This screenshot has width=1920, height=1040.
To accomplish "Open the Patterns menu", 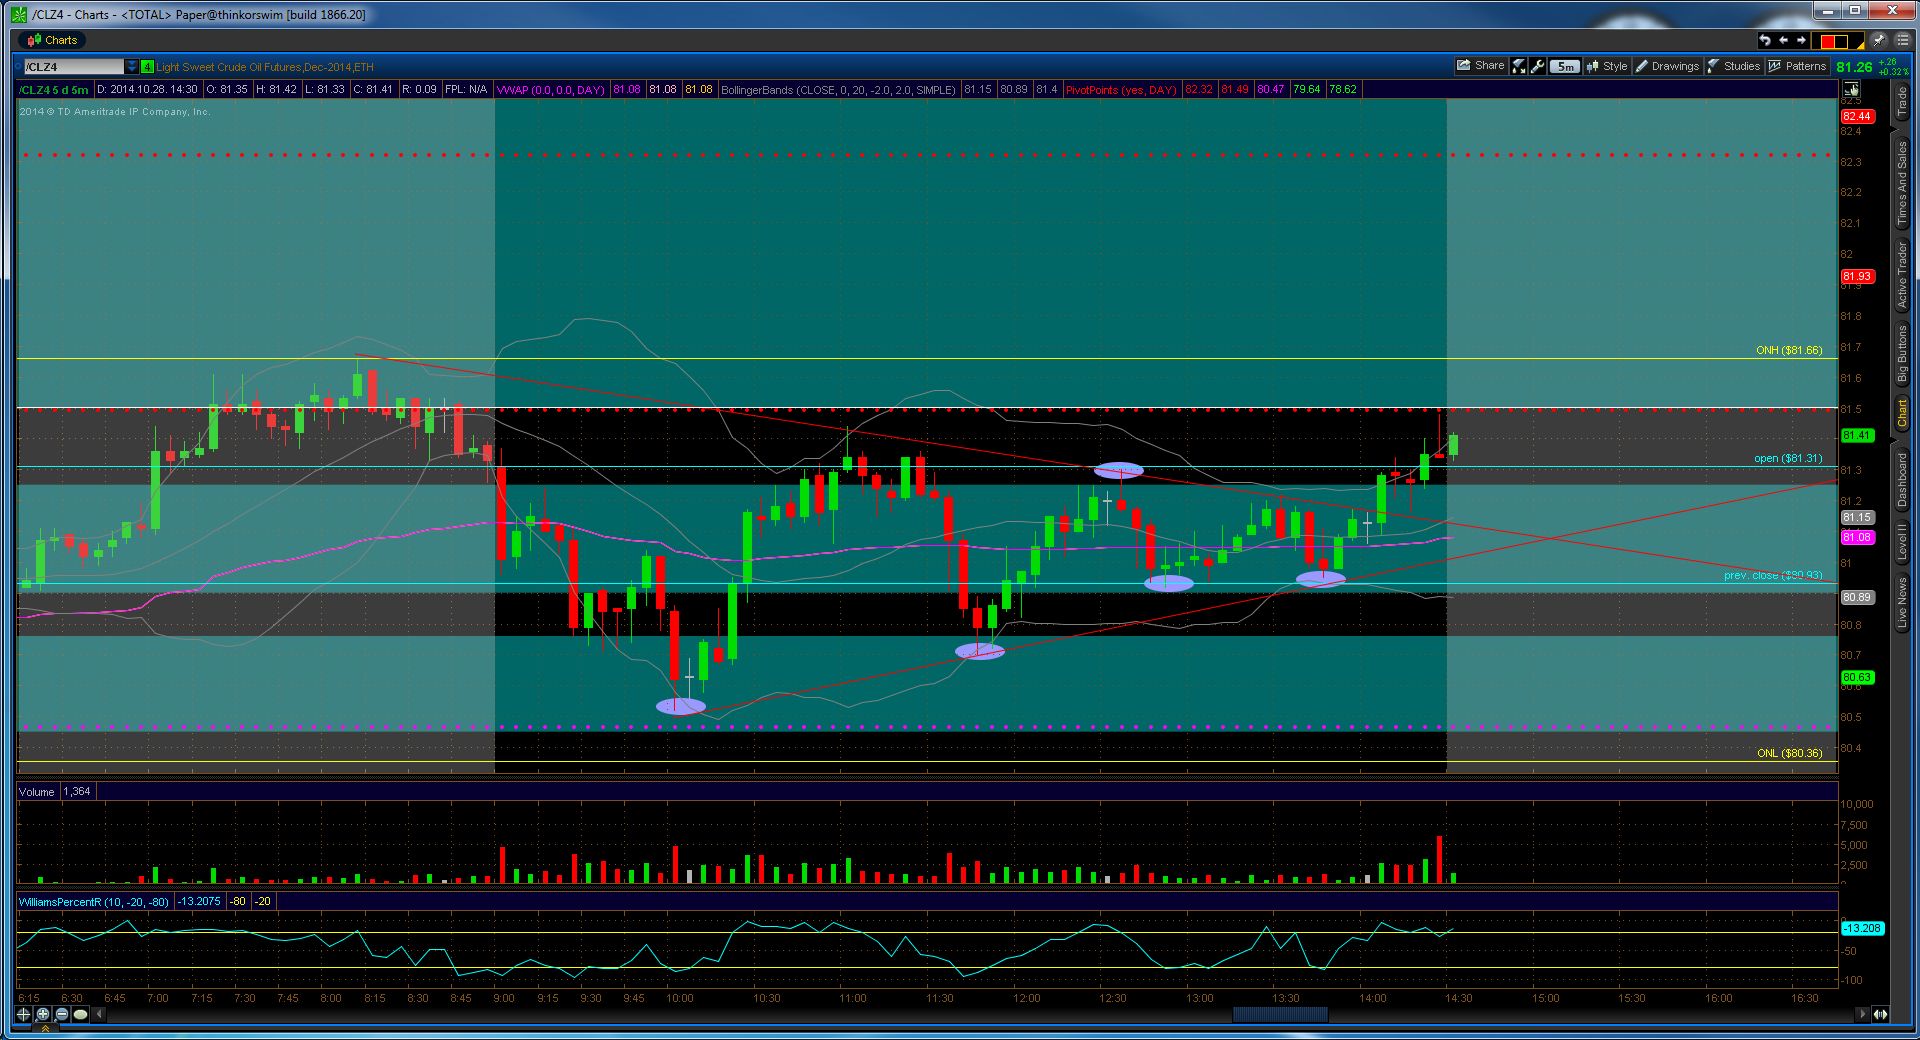I will [x=1797, y=66].
